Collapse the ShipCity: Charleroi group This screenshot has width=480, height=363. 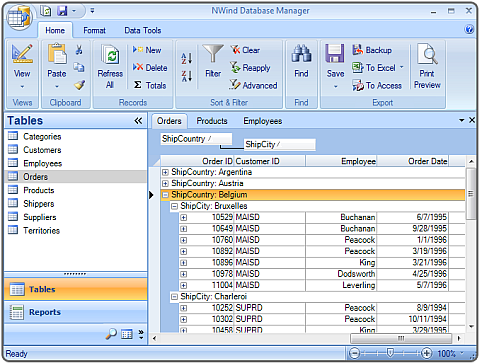coord(174,297)
